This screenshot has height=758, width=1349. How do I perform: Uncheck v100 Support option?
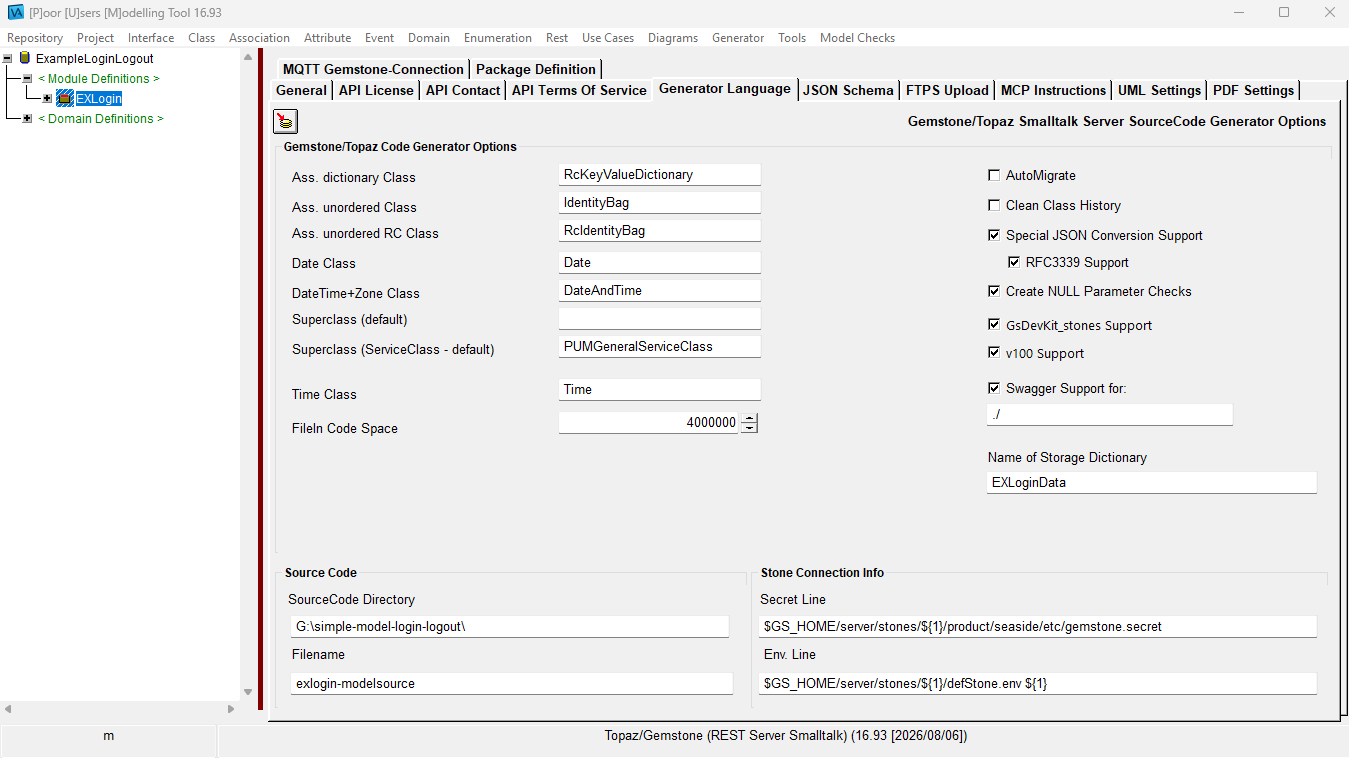(994, 353)
